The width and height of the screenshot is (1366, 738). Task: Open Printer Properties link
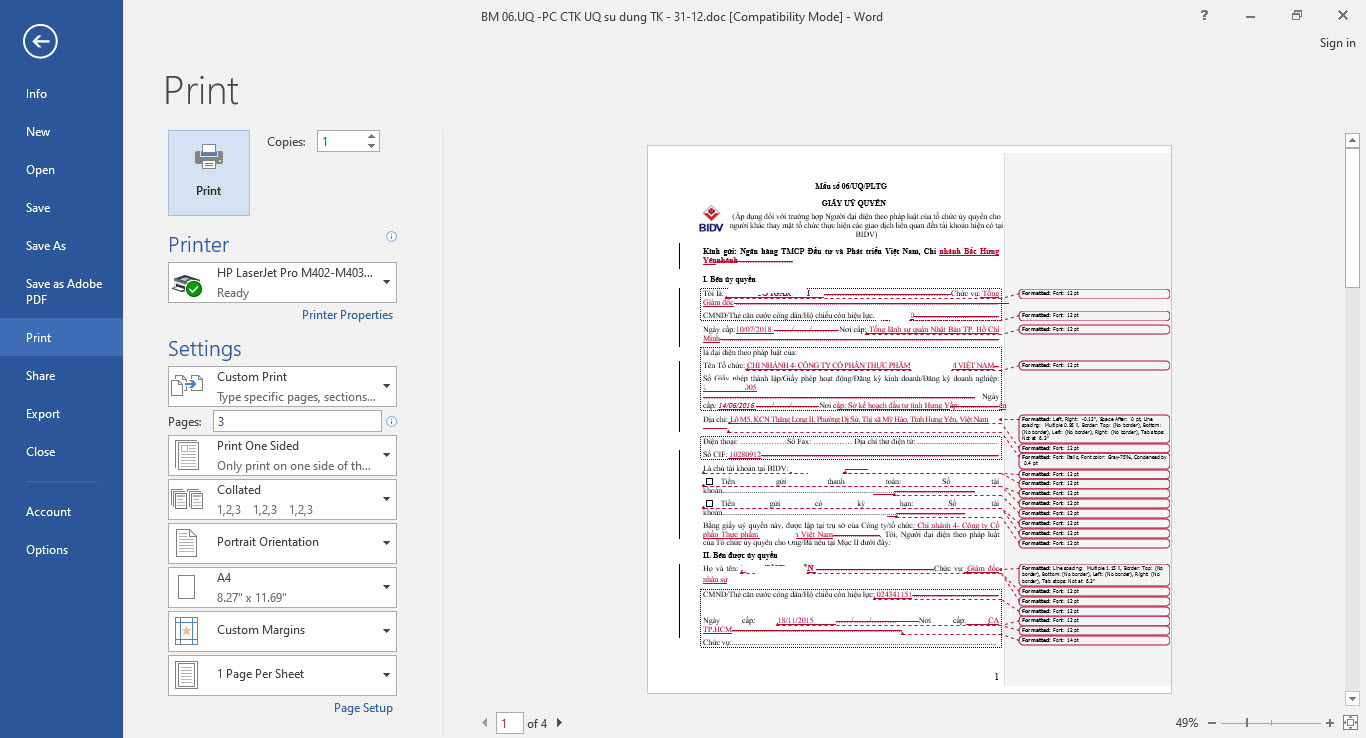pyautogui.click(x=347, y=315)
